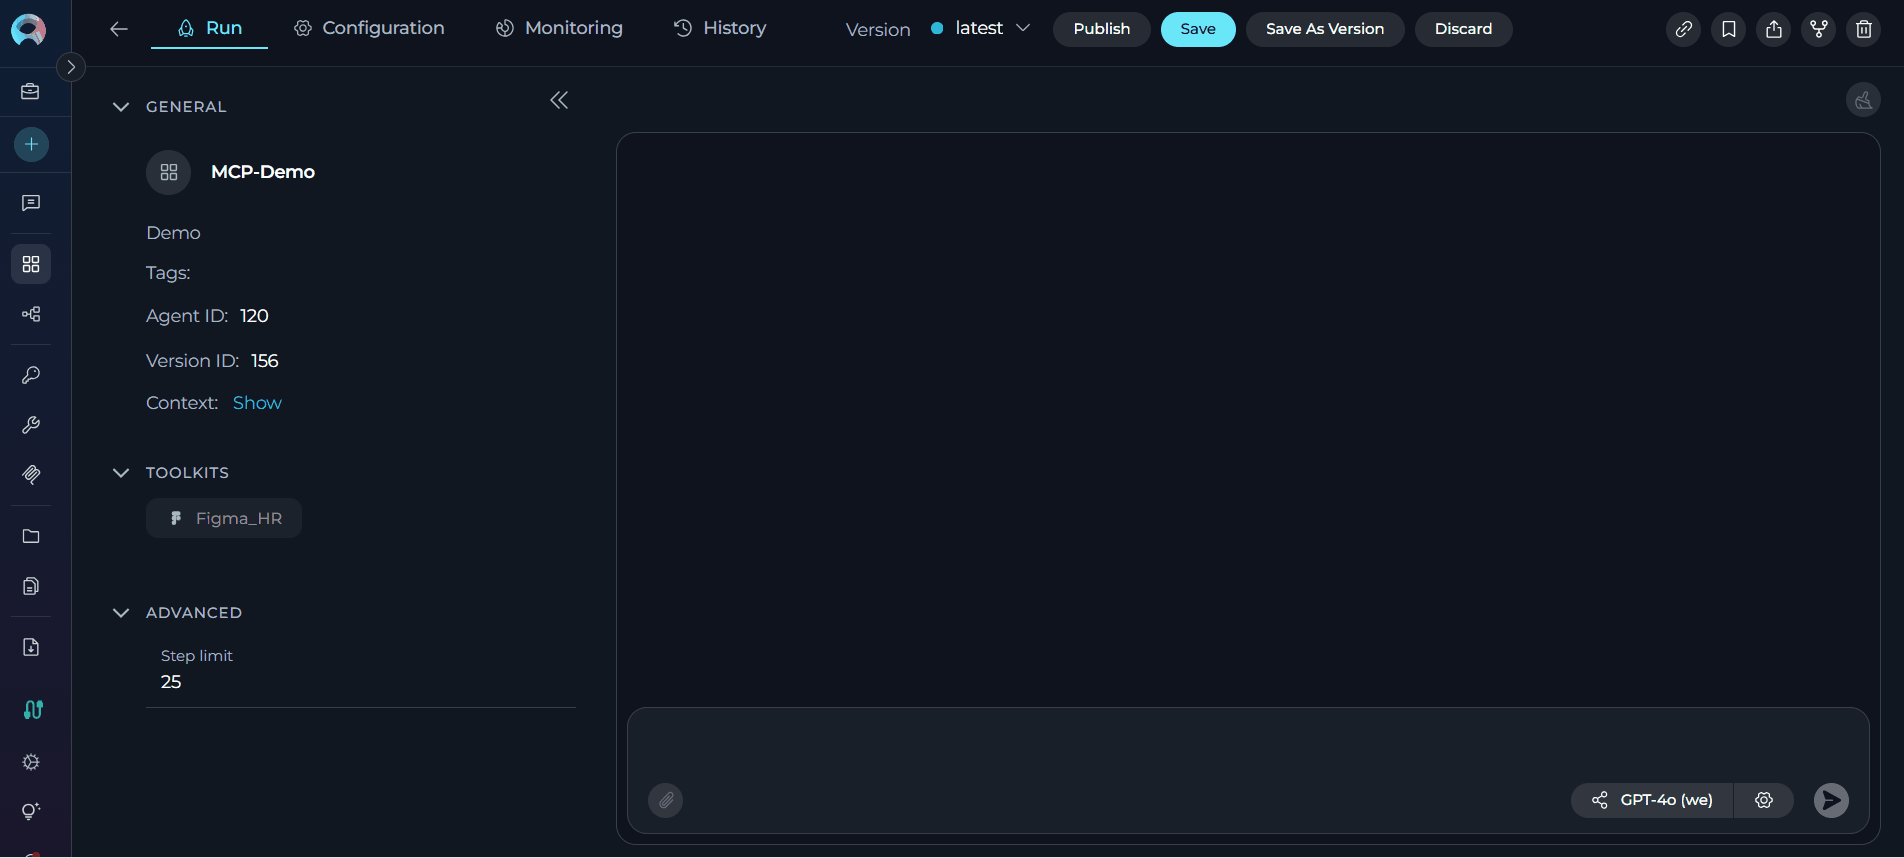1904x858 pixels.
Task: Open the key credentials icon in sidebar
Action: pos(31,375)
